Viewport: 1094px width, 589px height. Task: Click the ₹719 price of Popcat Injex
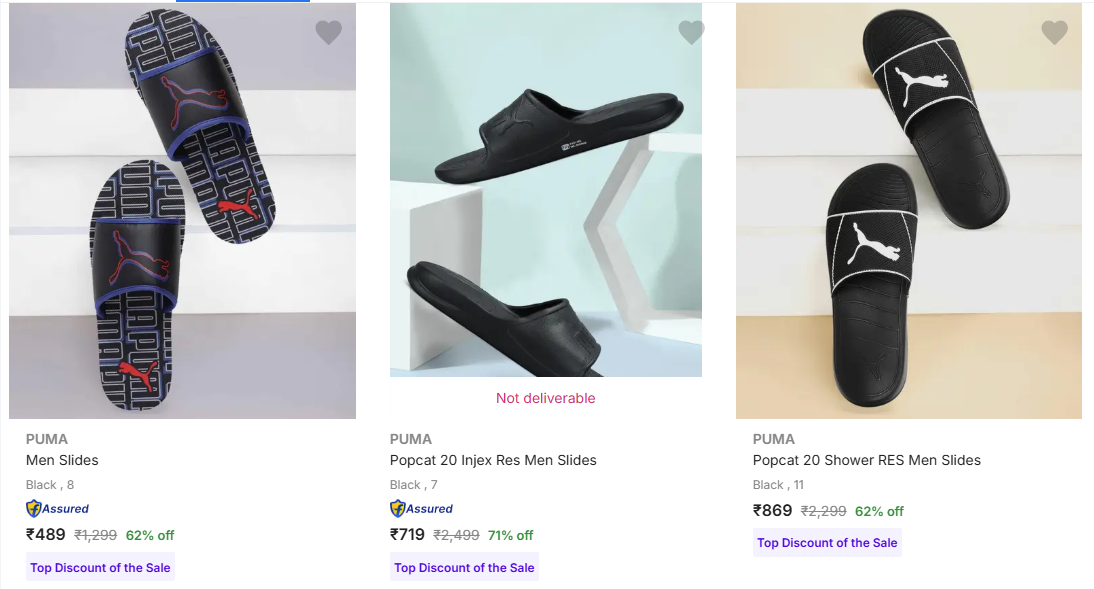tap(408, 535)
